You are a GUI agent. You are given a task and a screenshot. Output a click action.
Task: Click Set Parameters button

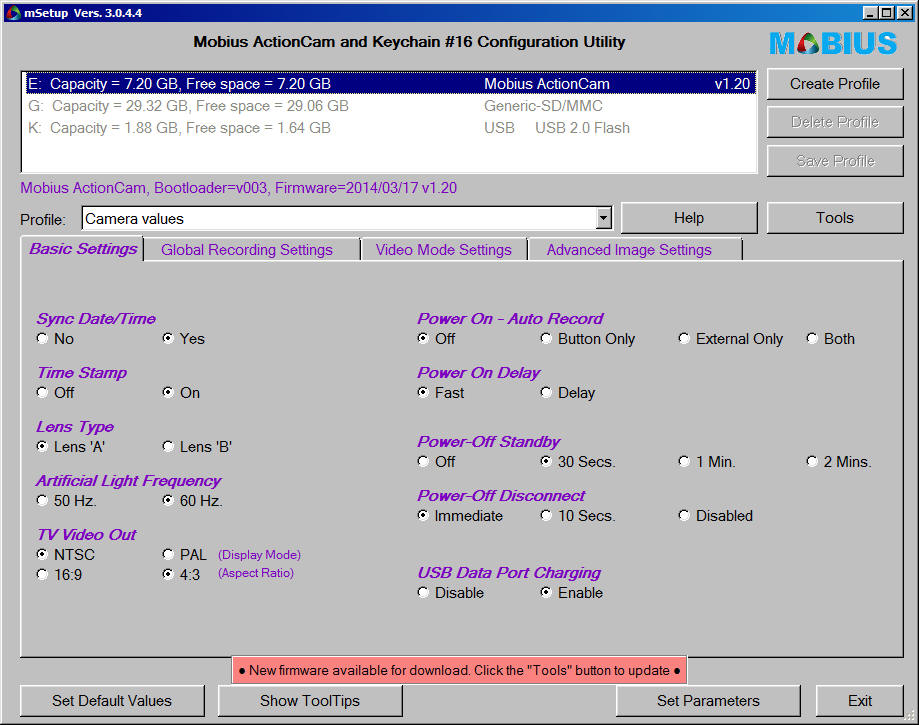point(708,700)
